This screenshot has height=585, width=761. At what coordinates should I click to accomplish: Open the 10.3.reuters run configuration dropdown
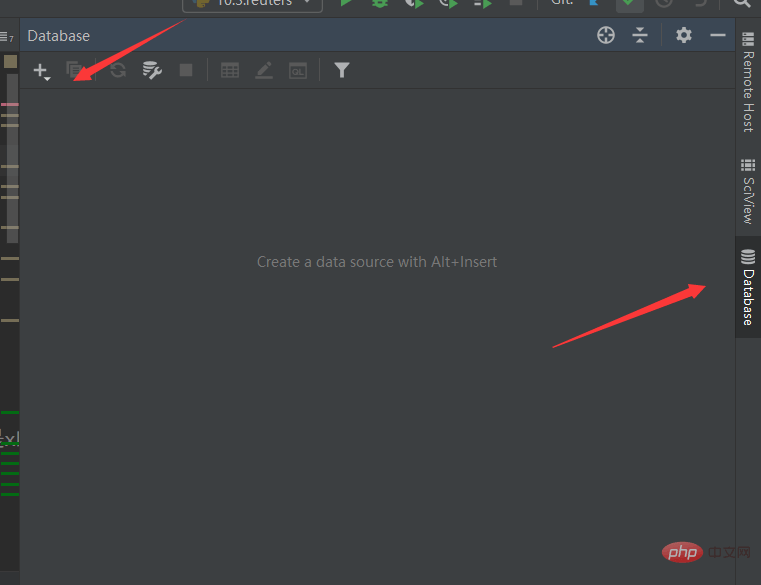click(252, 4)
